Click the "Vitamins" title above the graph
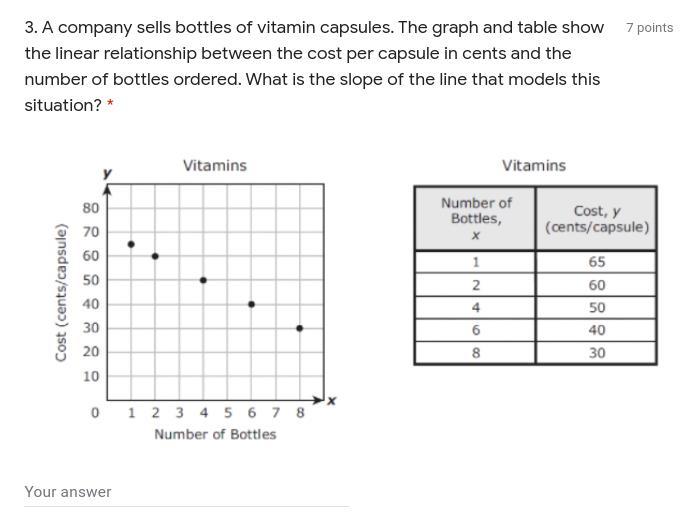This screenshot has height=524, width=687. [x=214, y=165]
